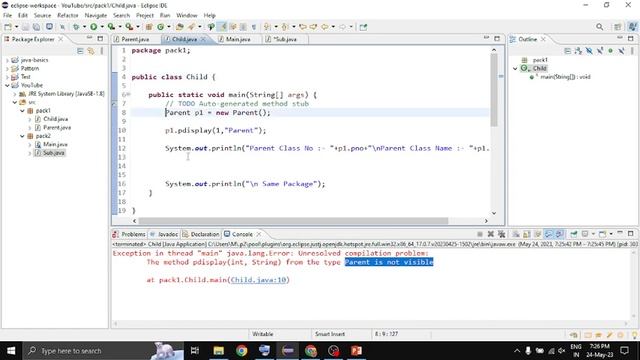Open File Explorer from the taskbar
The image size is (640, 360).
click(x=218, y=351)
